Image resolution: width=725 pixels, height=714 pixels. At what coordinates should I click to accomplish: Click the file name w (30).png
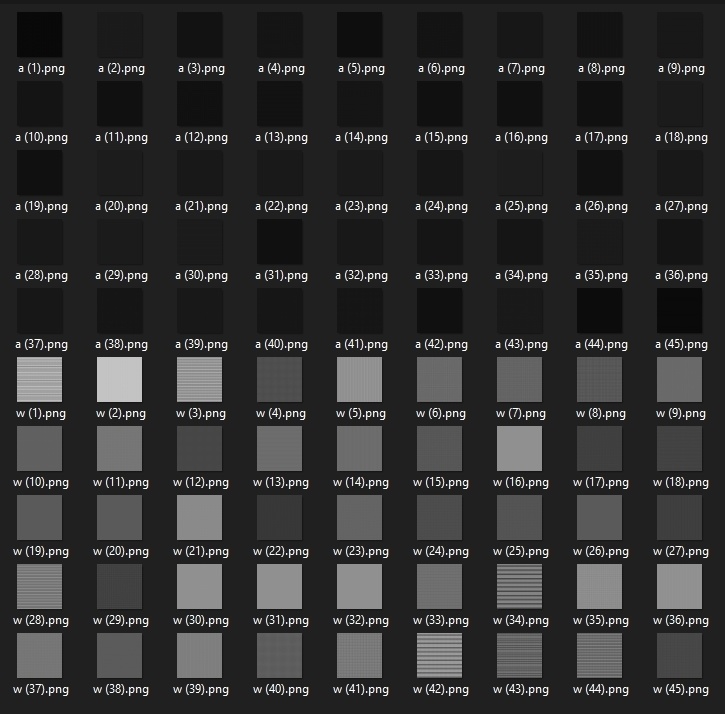(201, 620)
